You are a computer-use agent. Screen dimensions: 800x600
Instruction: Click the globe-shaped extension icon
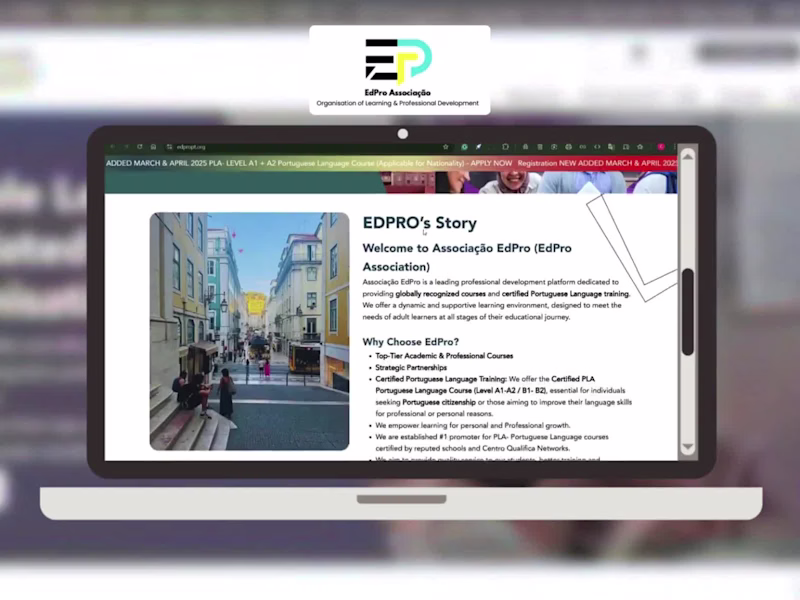point(567,146)
